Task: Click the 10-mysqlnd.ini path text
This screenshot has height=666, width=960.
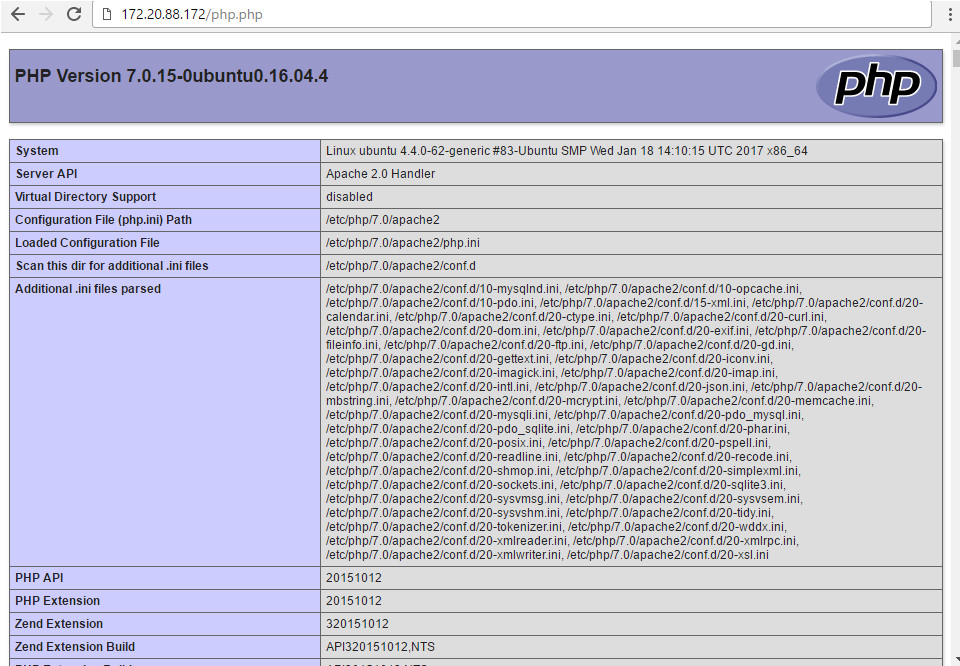Action: 443,289
